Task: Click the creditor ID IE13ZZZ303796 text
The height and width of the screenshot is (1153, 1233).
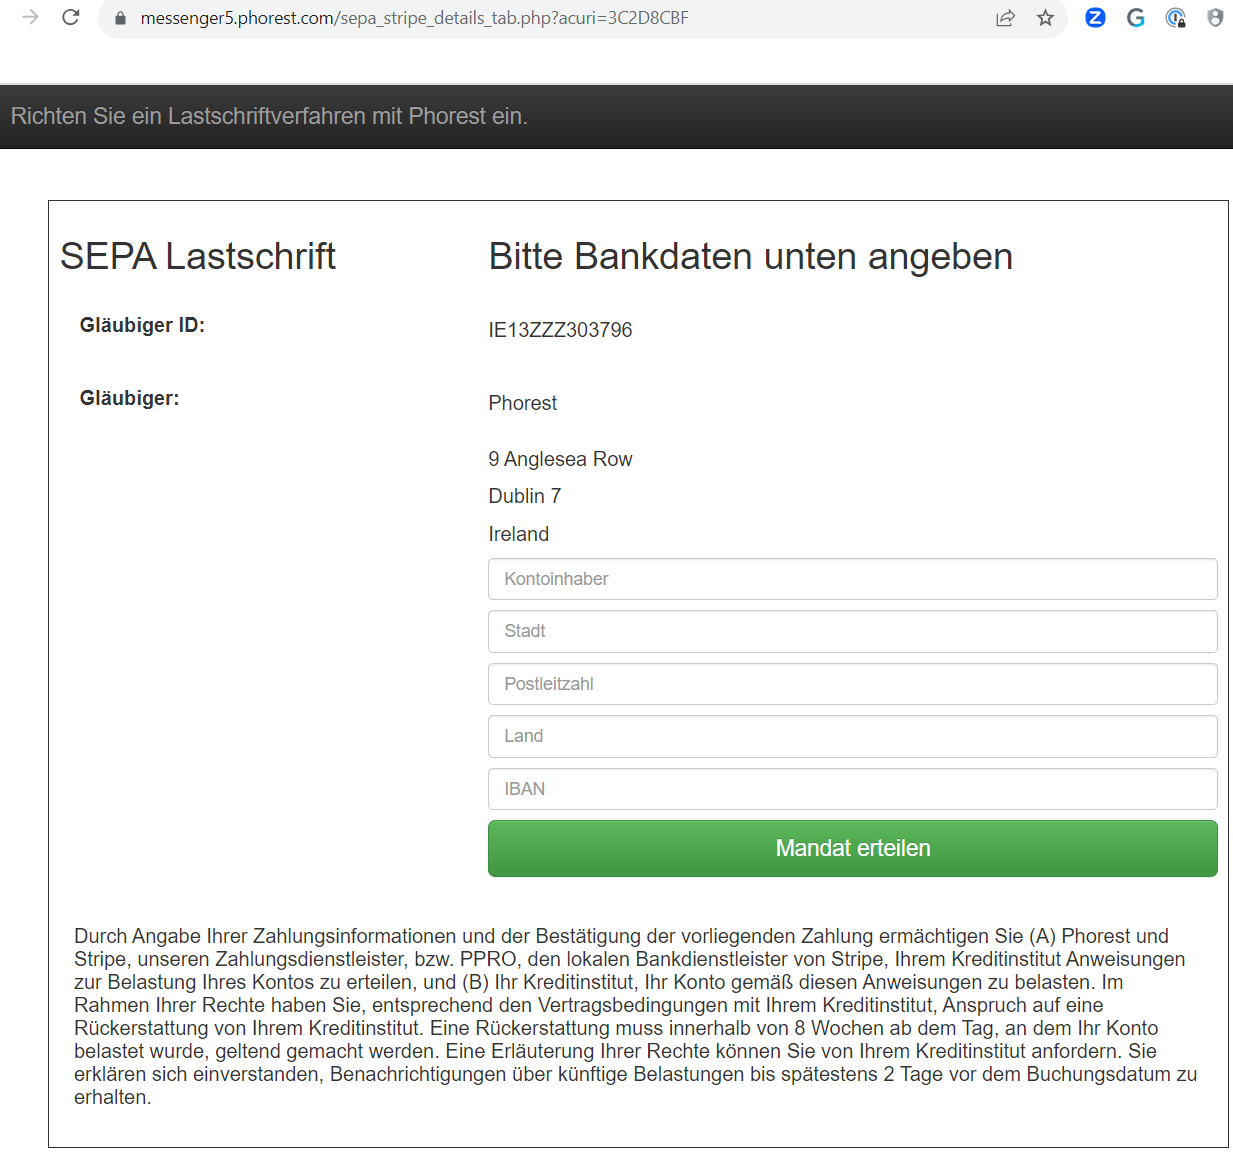Action: pos(560,330)
